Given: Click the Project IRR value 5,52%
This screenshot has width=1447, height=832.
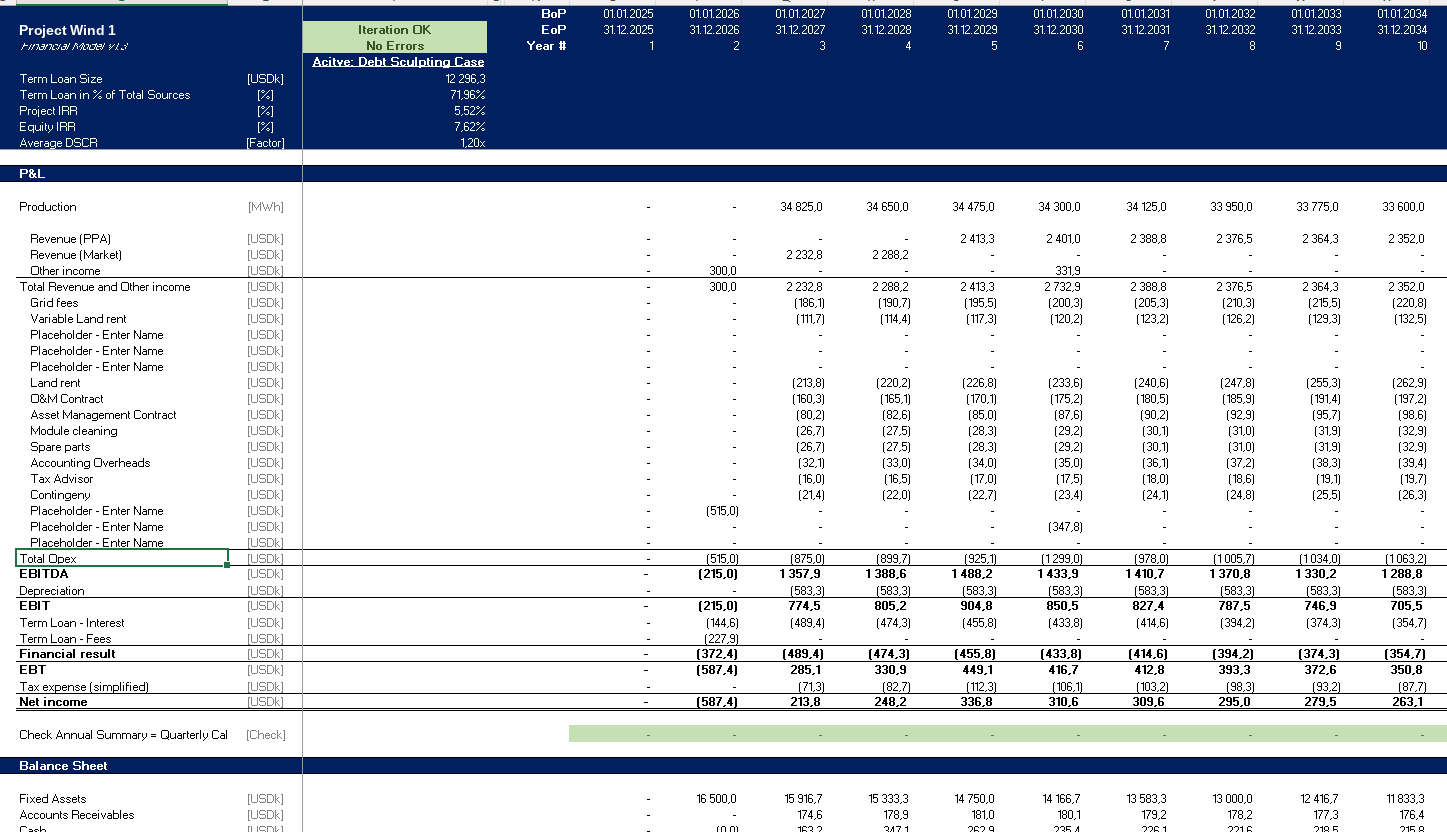Looking at the screenshot, I should click(469, 111).
